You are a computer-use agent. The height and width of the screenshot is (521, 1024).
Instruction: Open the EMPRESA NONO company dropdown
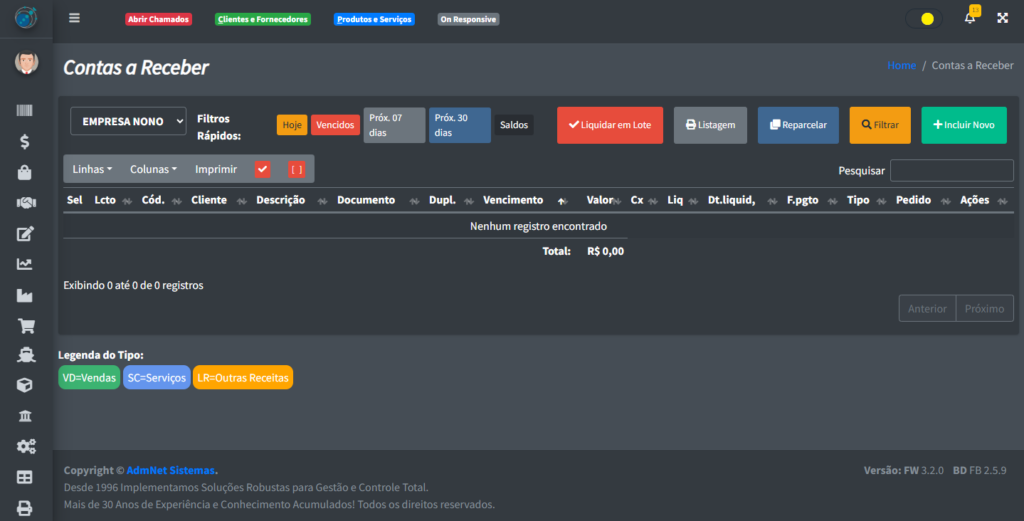tap(128, 121)
